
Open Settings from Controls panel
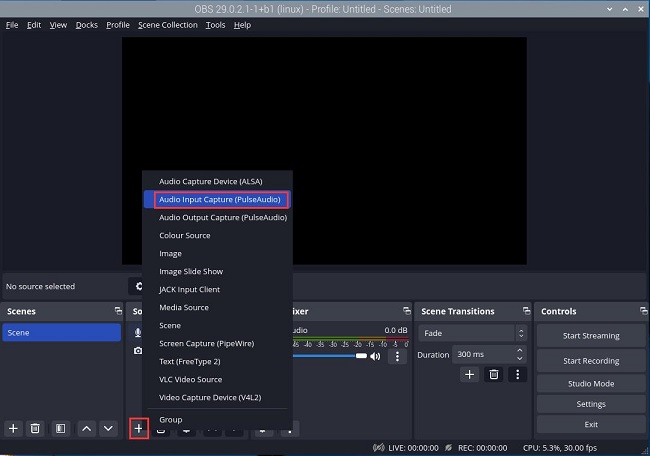[x=591, y=404]
